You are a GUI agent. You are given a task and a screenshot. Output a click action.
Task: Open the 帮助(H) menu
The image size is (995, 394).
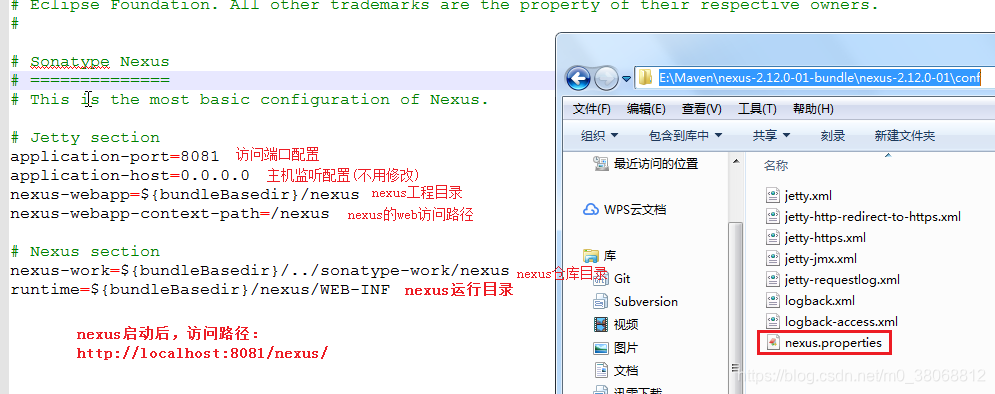[813, 108]
